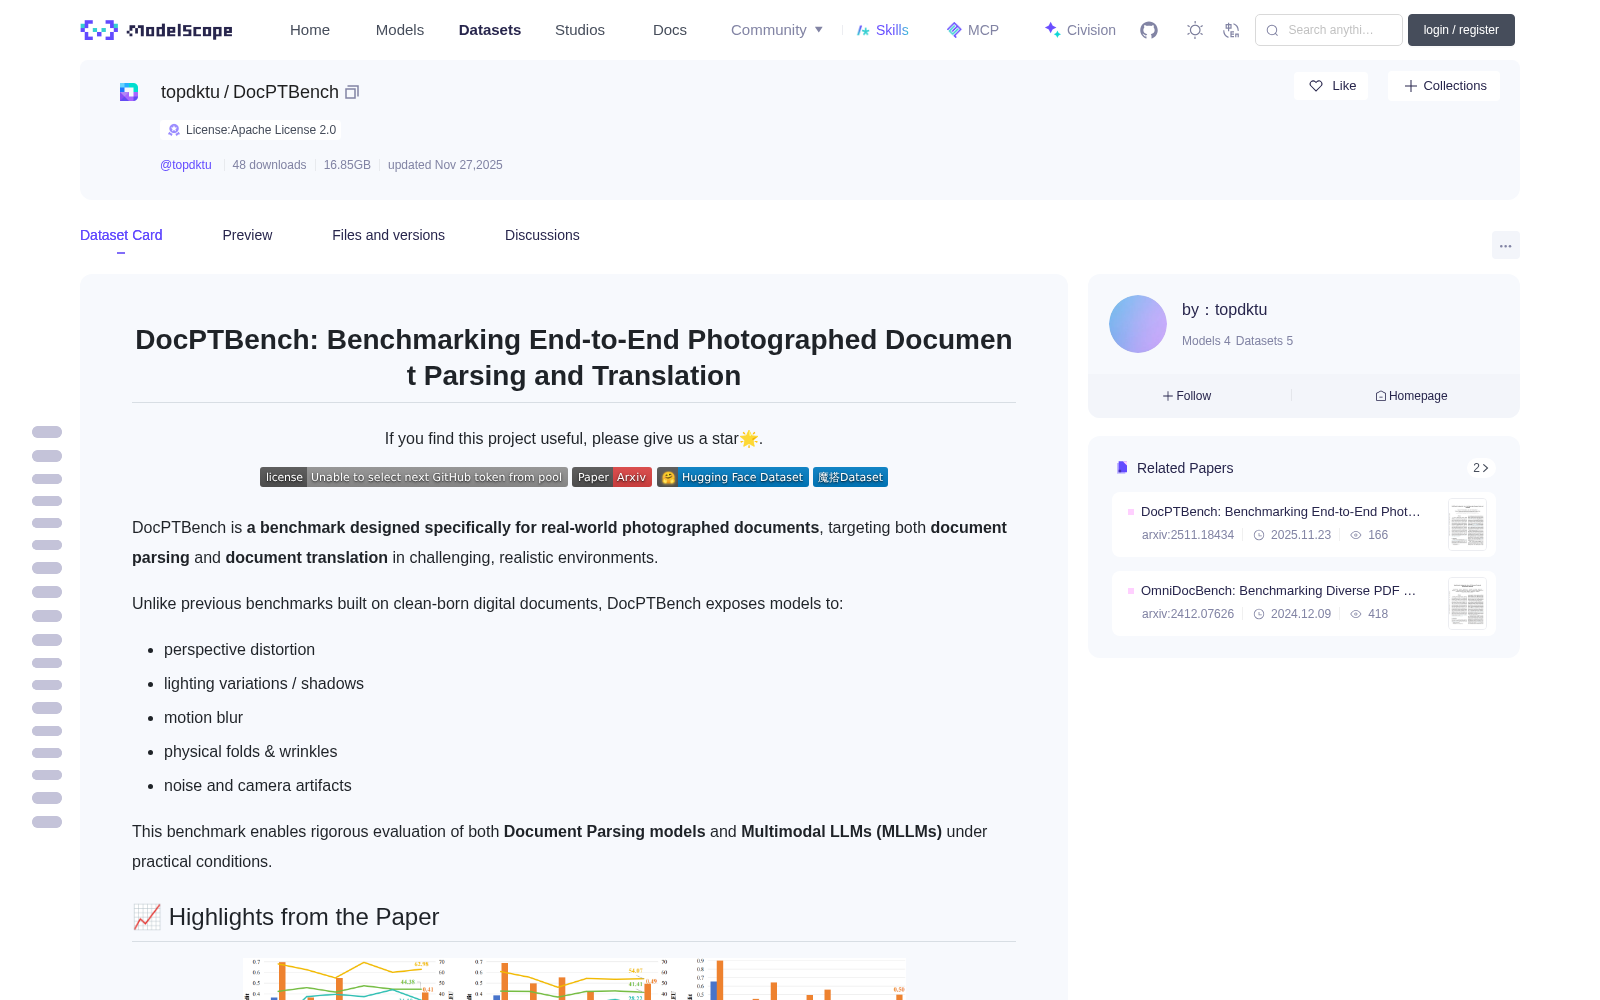Open the Civision link in navbar
The width and height of the screenshot is (1600, 1000).
pos(1080,30)
